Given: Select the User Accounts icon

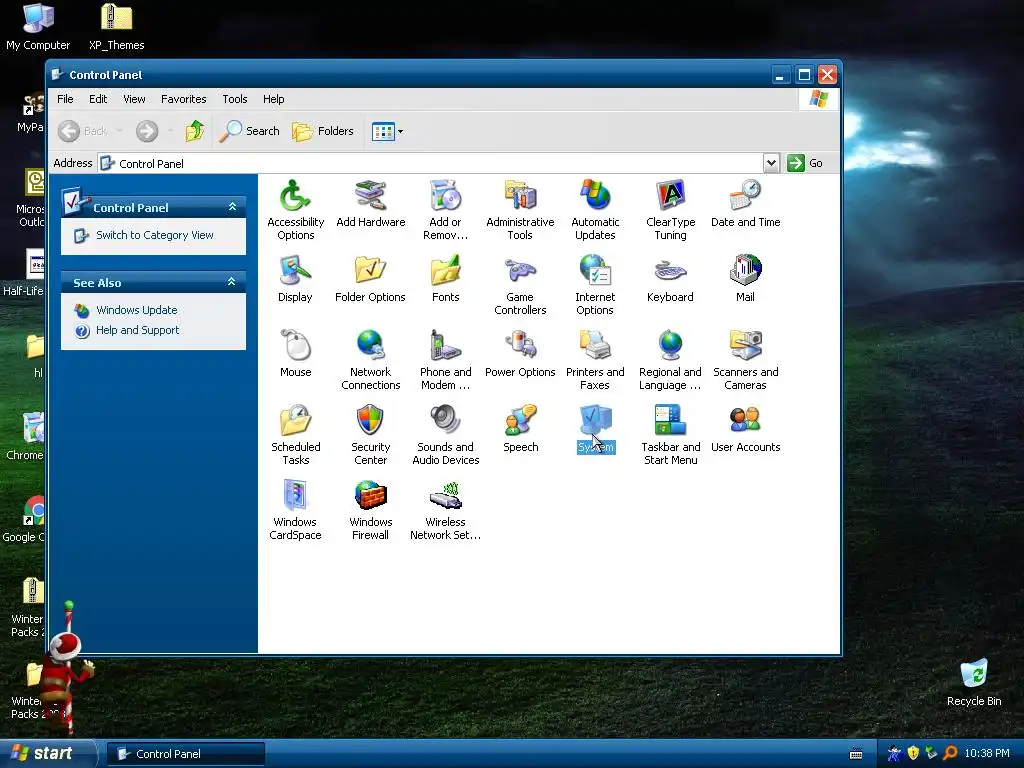Looking at the screenshot, I should tap(745, 421).
